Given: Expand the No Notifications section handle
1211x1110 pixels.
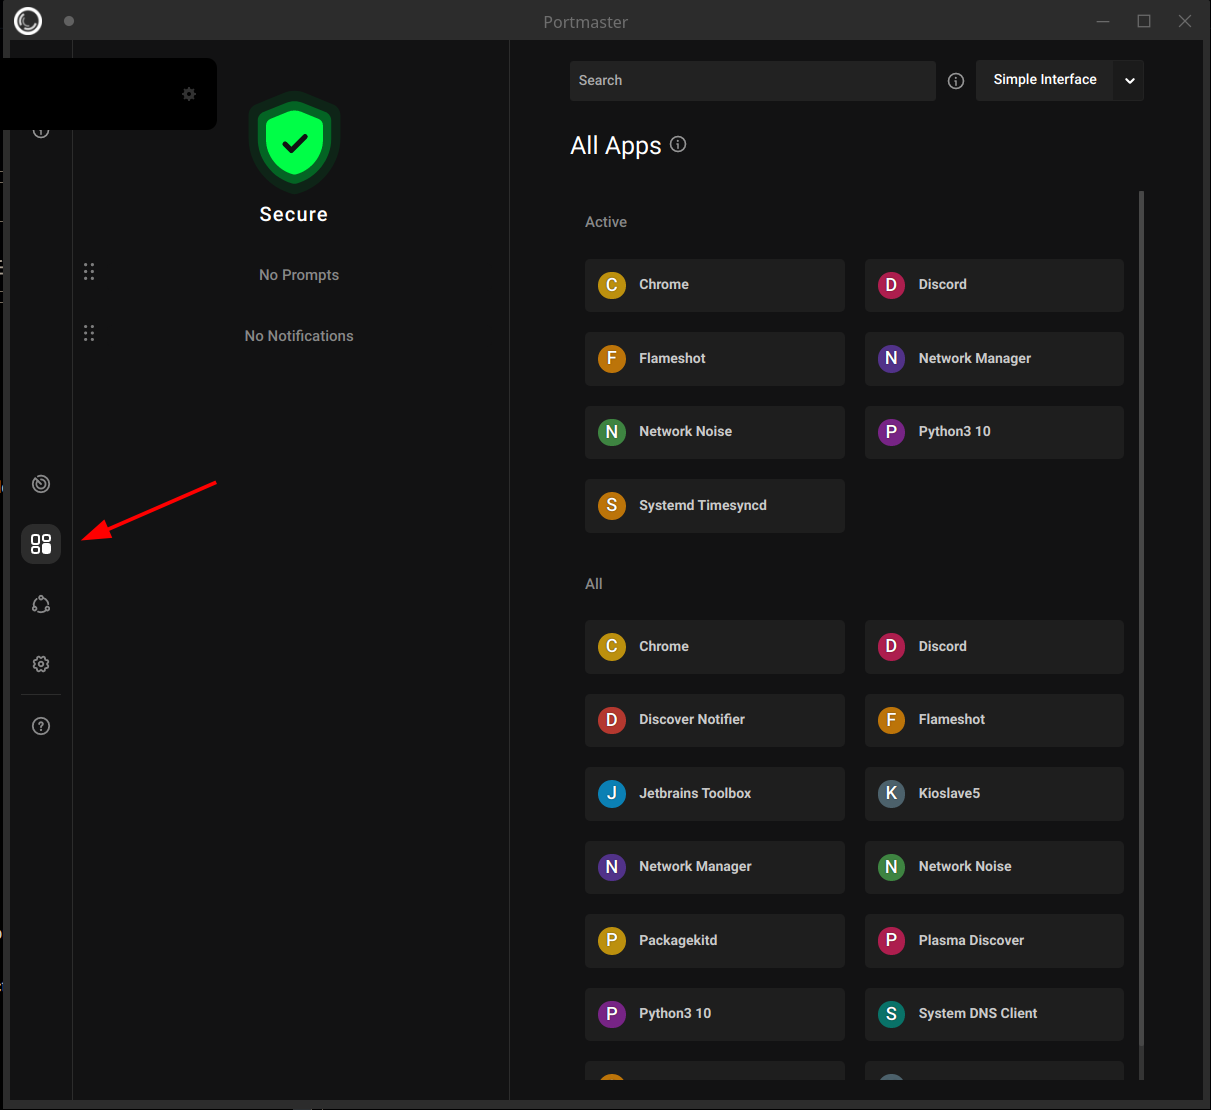Looking at the screenshot, I should coord(89,333).
